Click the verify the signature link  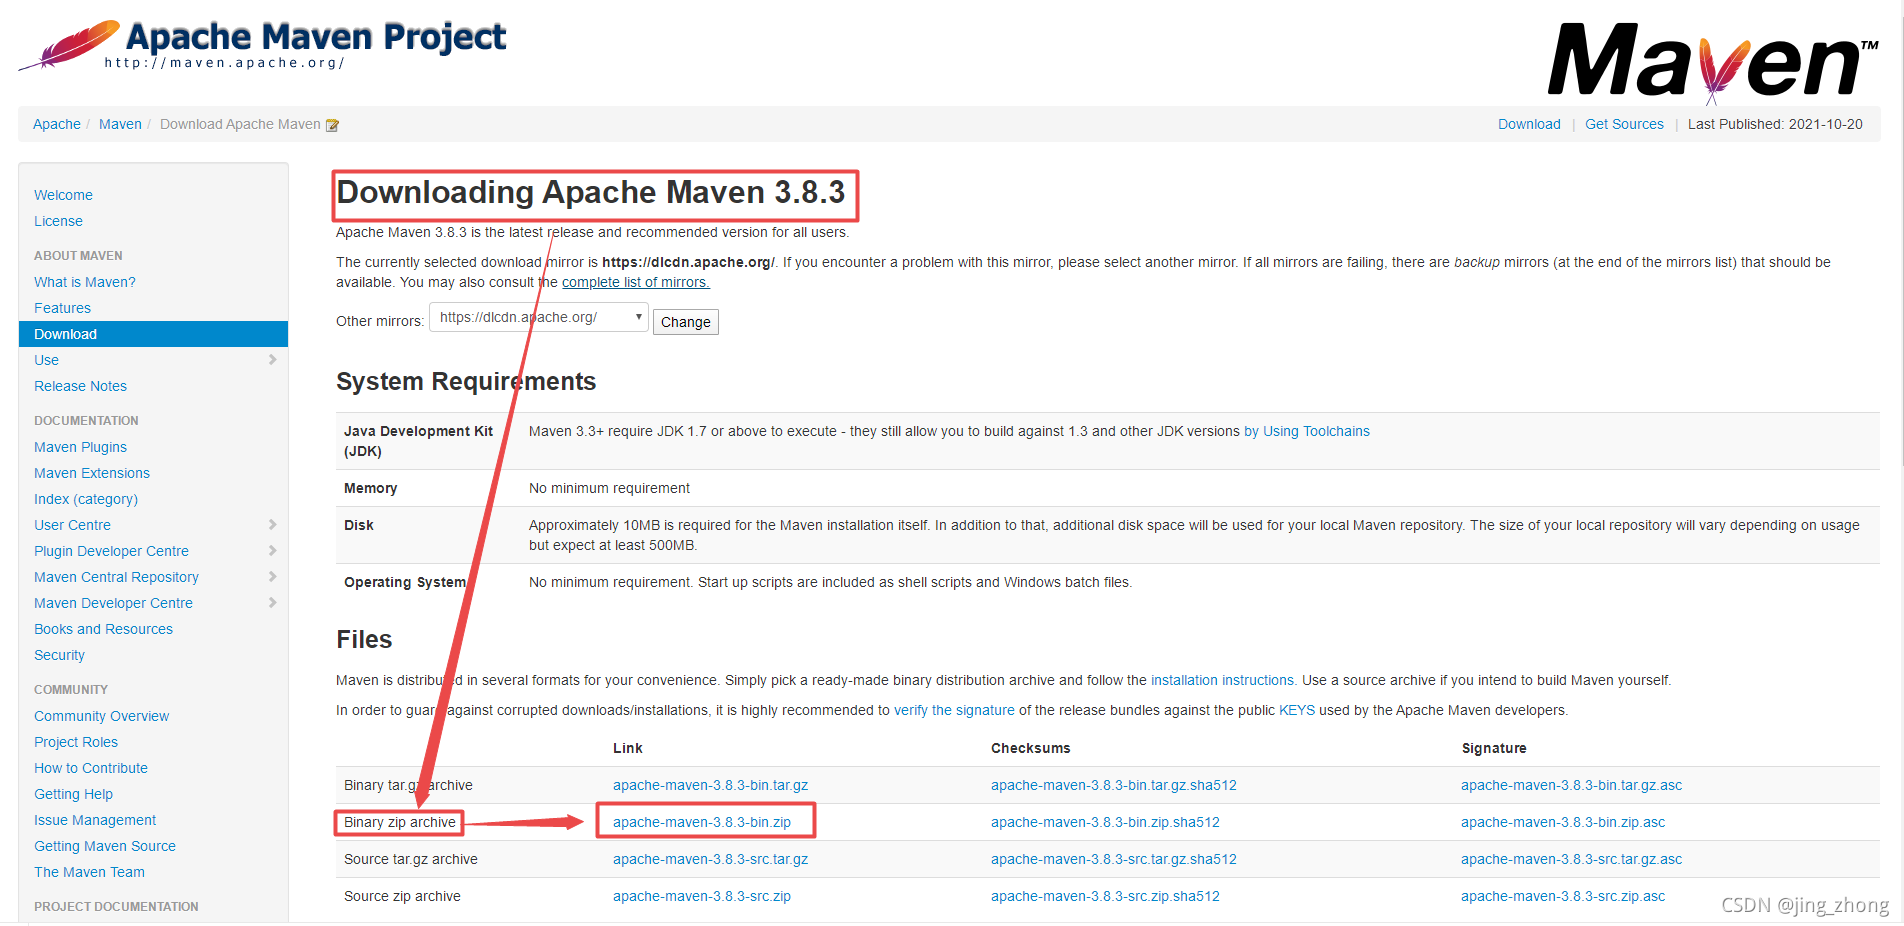(x=954, y=710)
